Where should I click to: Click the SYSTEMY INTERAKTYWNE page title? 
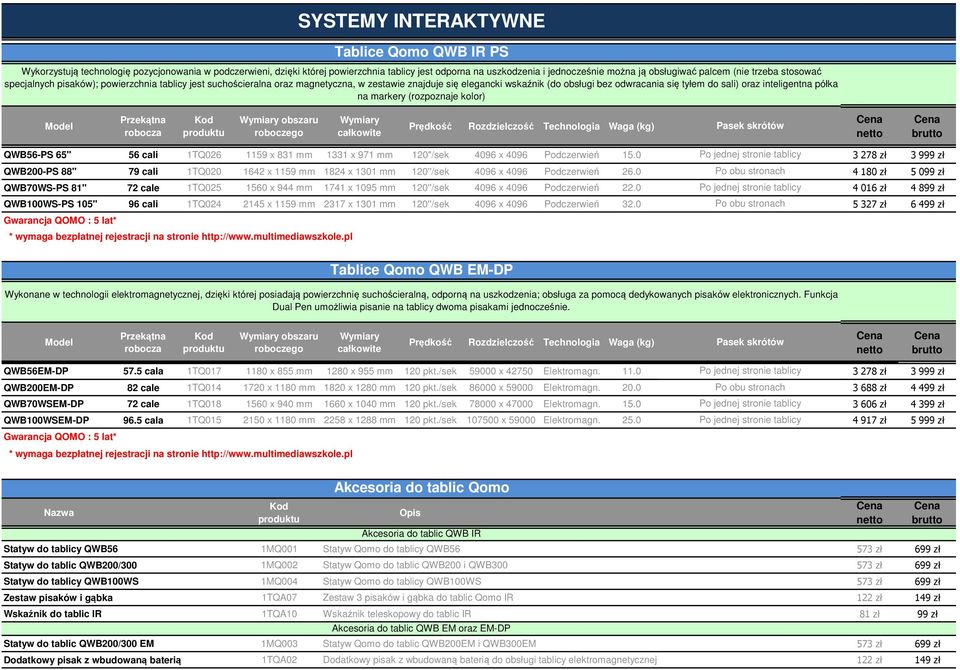coord(421,21)
